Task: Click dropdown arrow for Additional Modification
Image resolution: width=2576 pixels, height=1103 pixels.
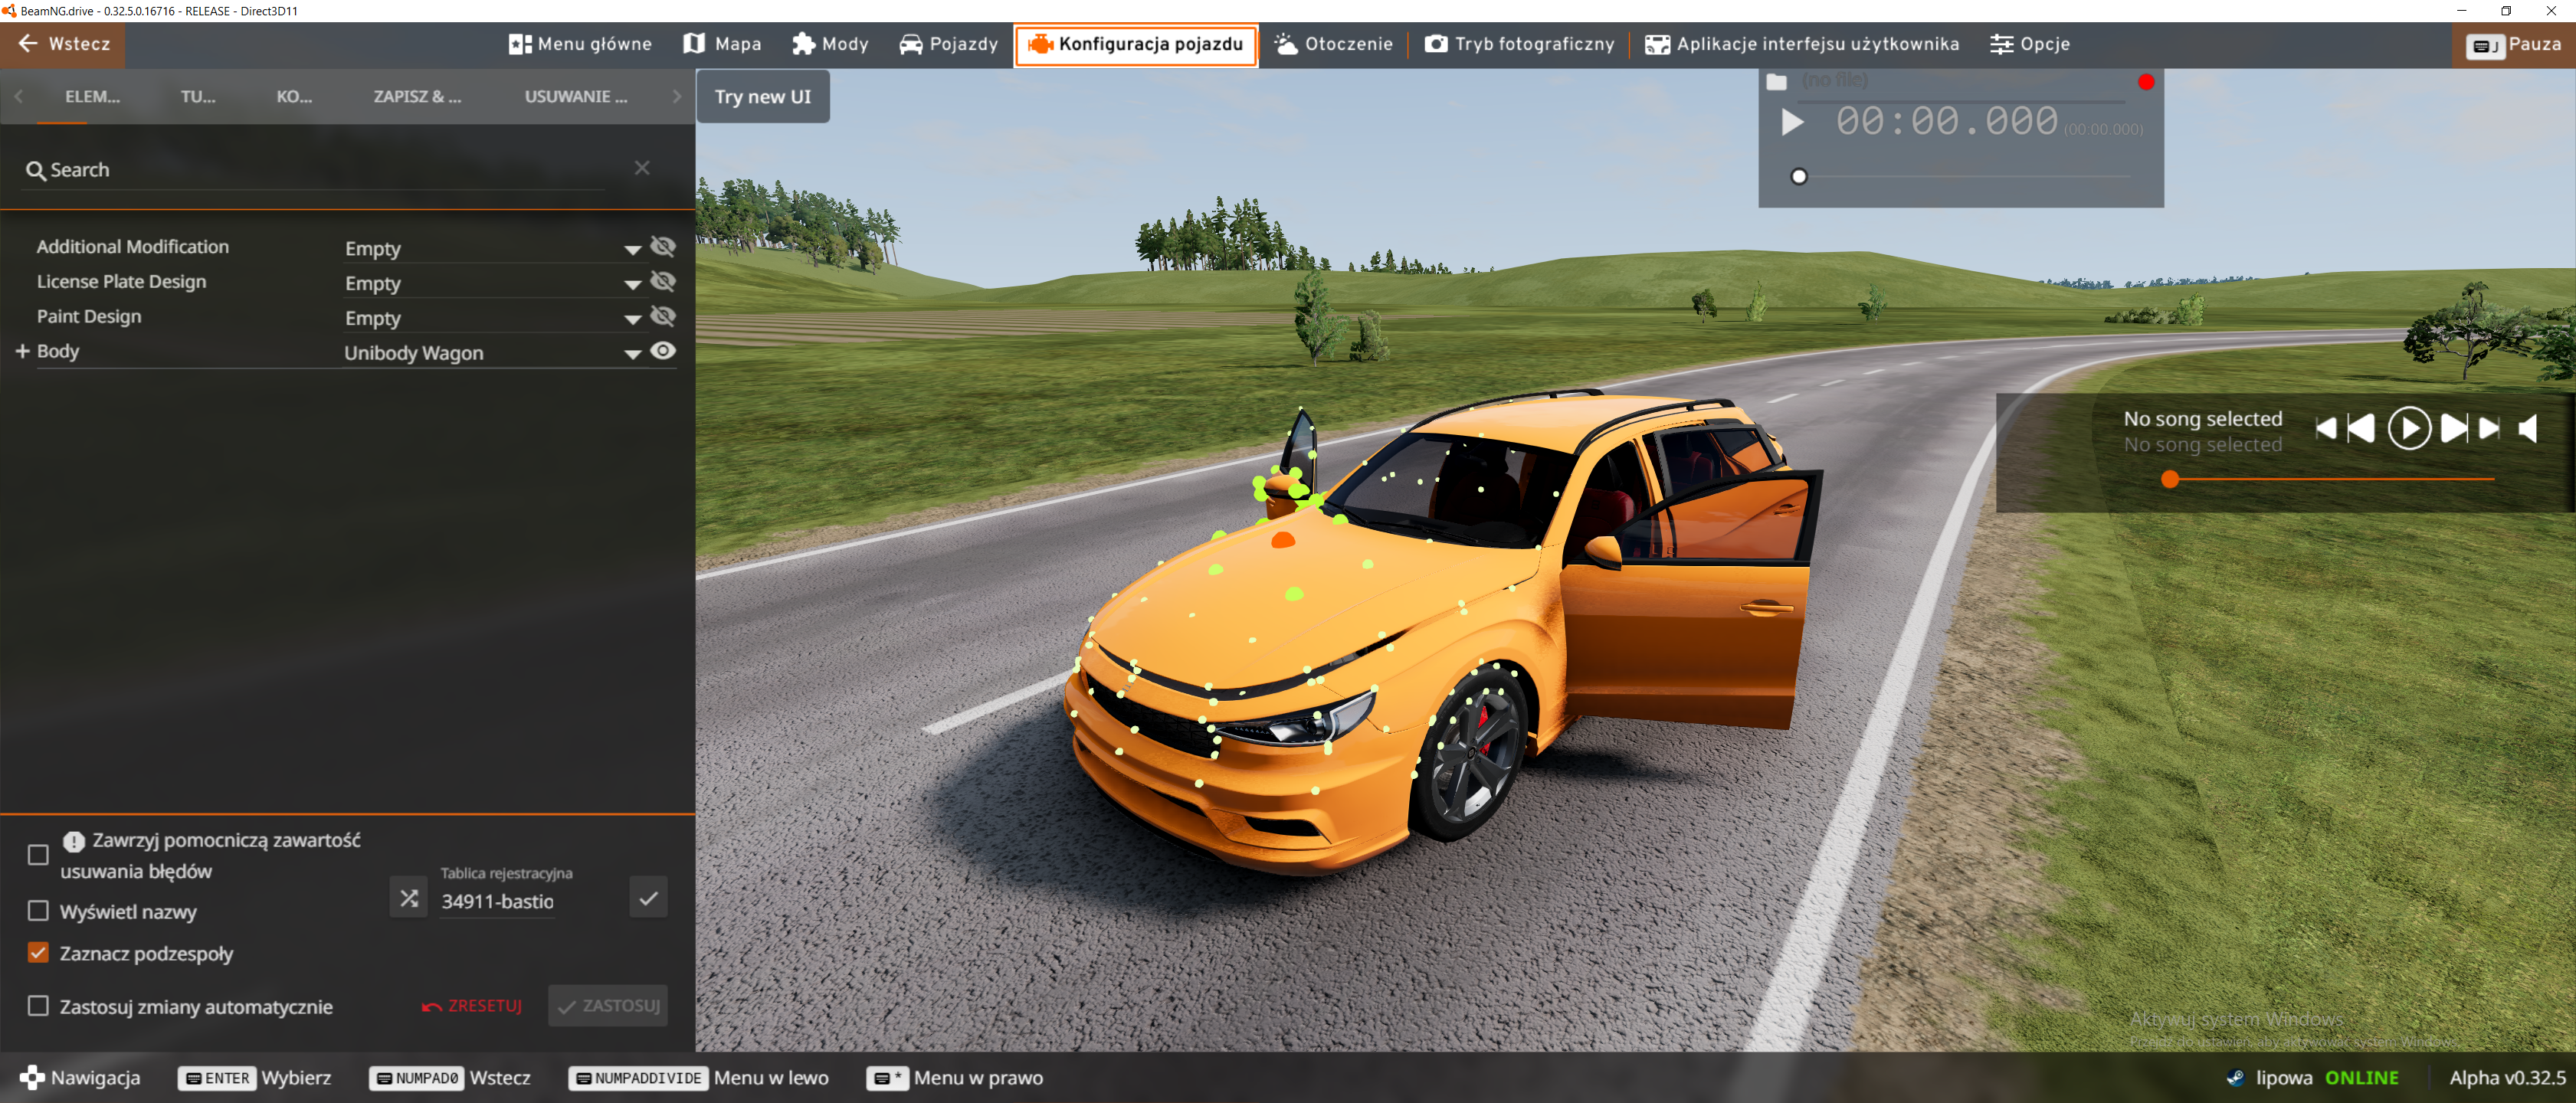Action: point(632,250)
